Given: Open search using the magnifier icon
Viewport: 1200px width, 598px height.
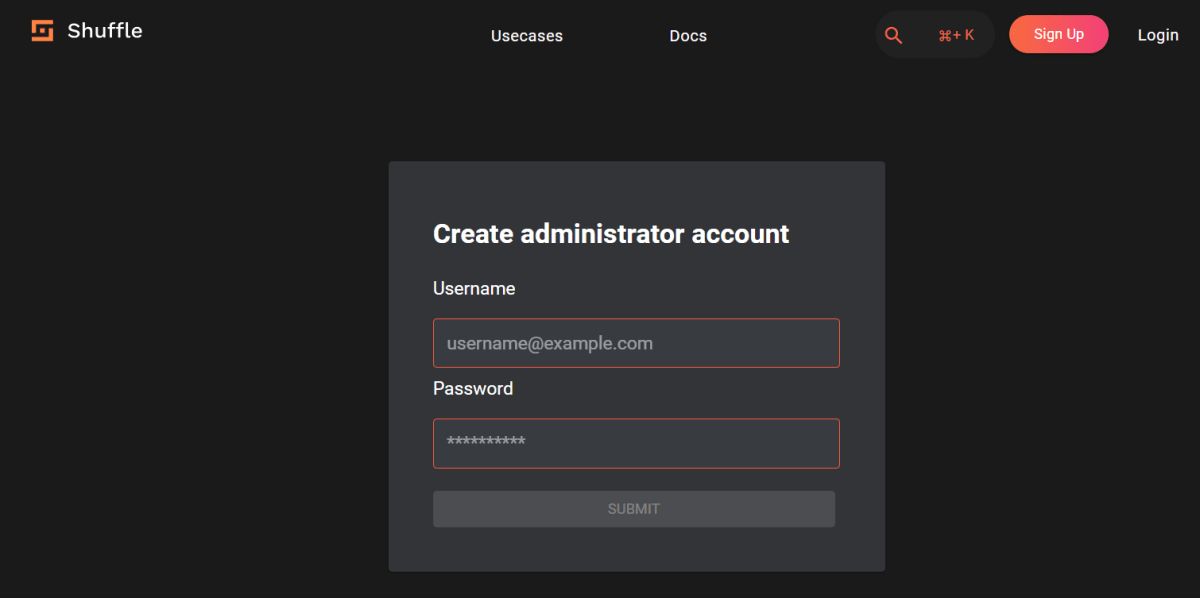Looking at the screenshot, I should click(893, 34).
